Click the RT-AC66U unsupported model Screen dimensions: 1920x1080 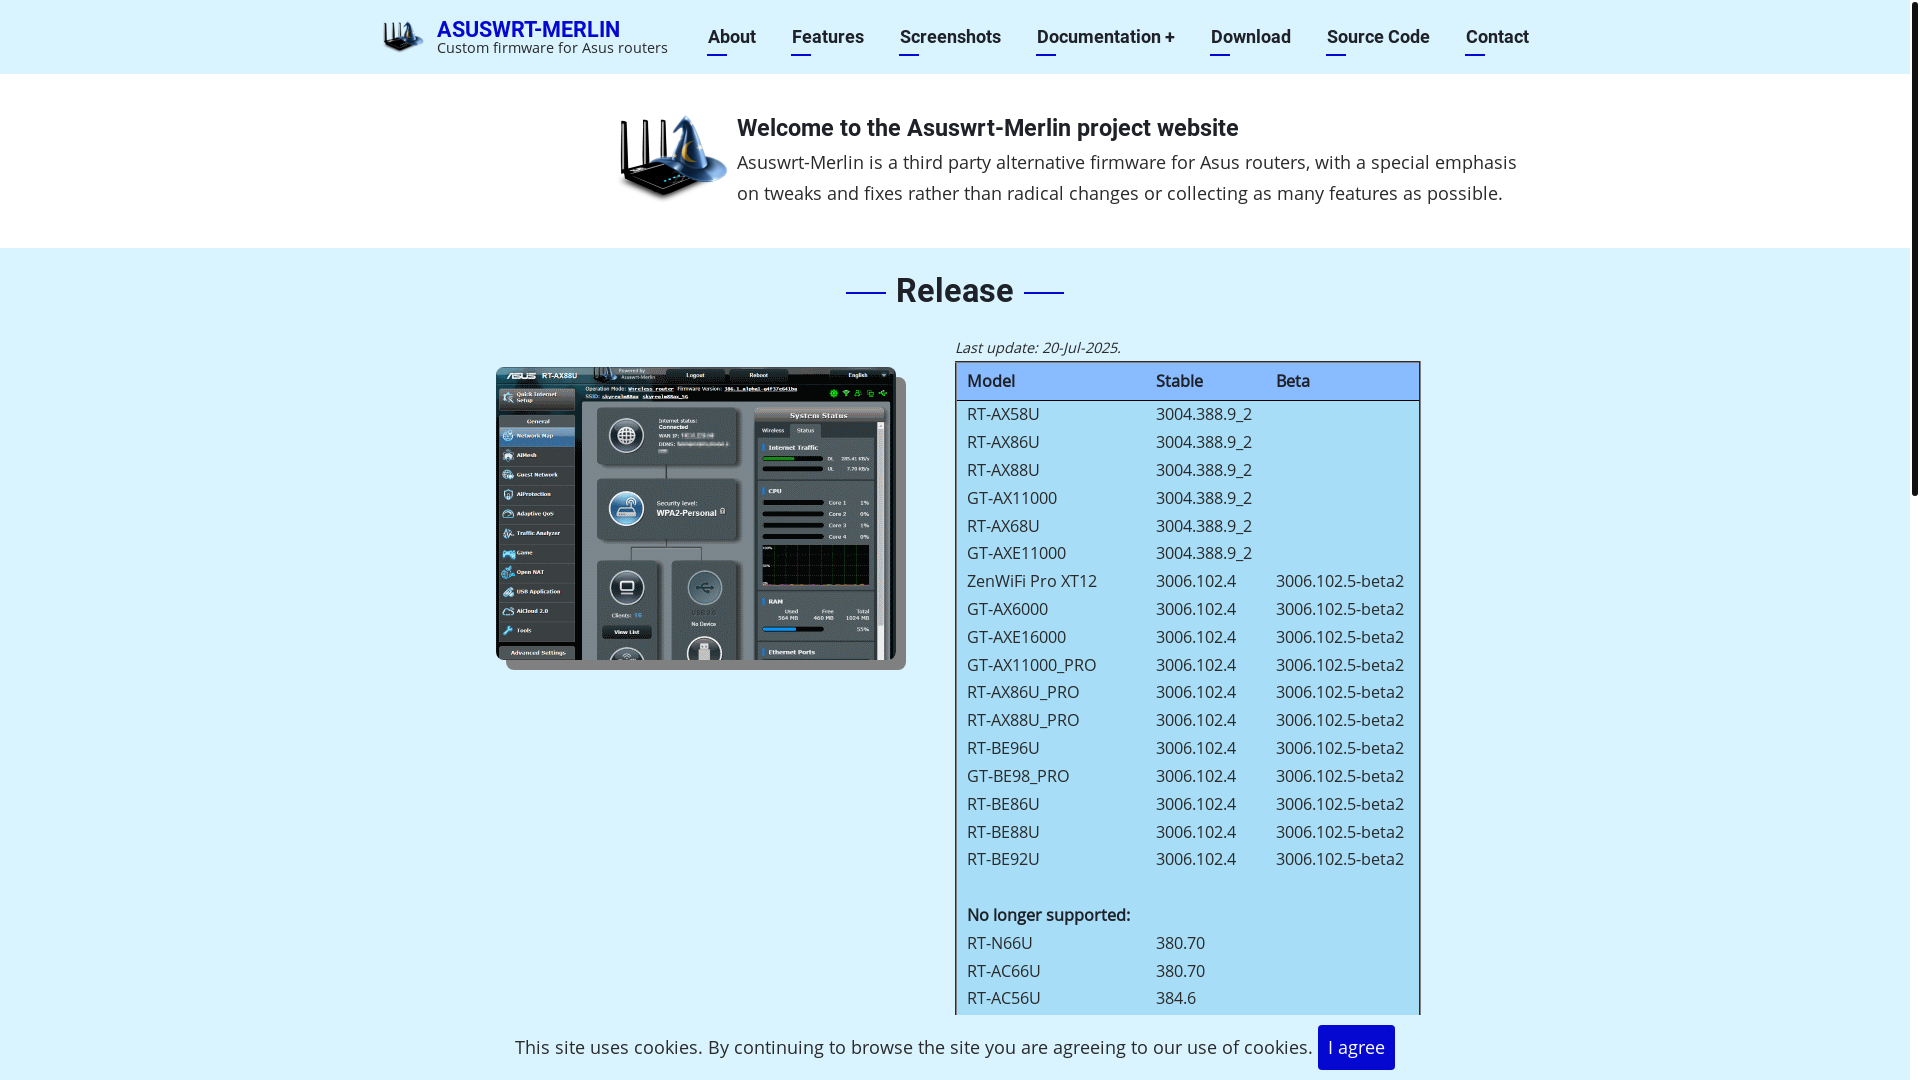[x=1004, y=971]
